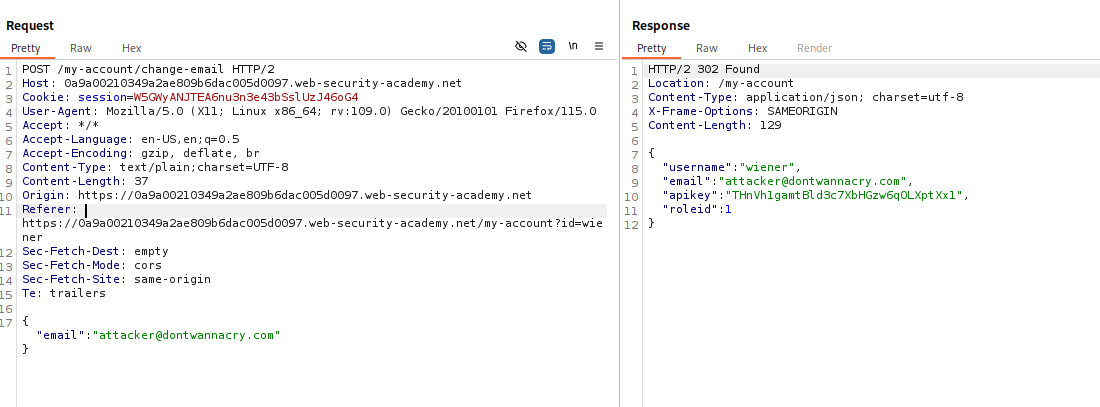
Task: Open the Request hamburger options menu
Action: coord(599,47)
